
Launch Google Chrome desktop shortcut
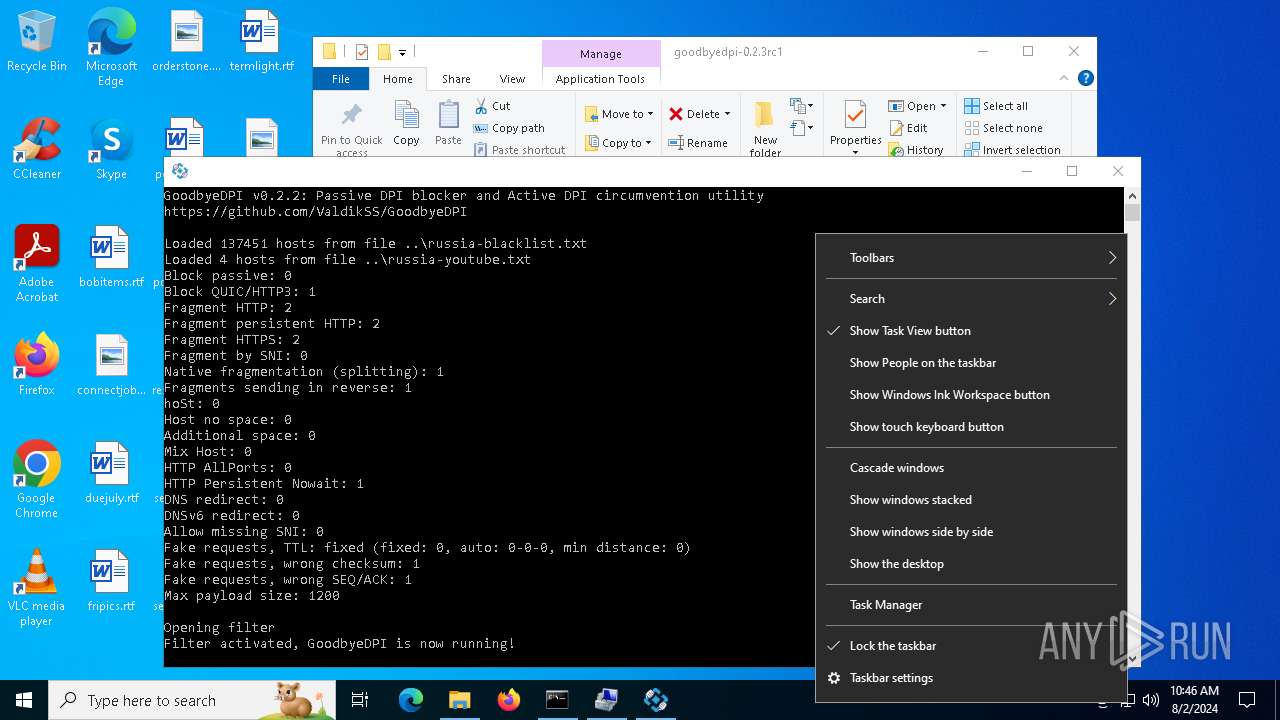(37, 480)
